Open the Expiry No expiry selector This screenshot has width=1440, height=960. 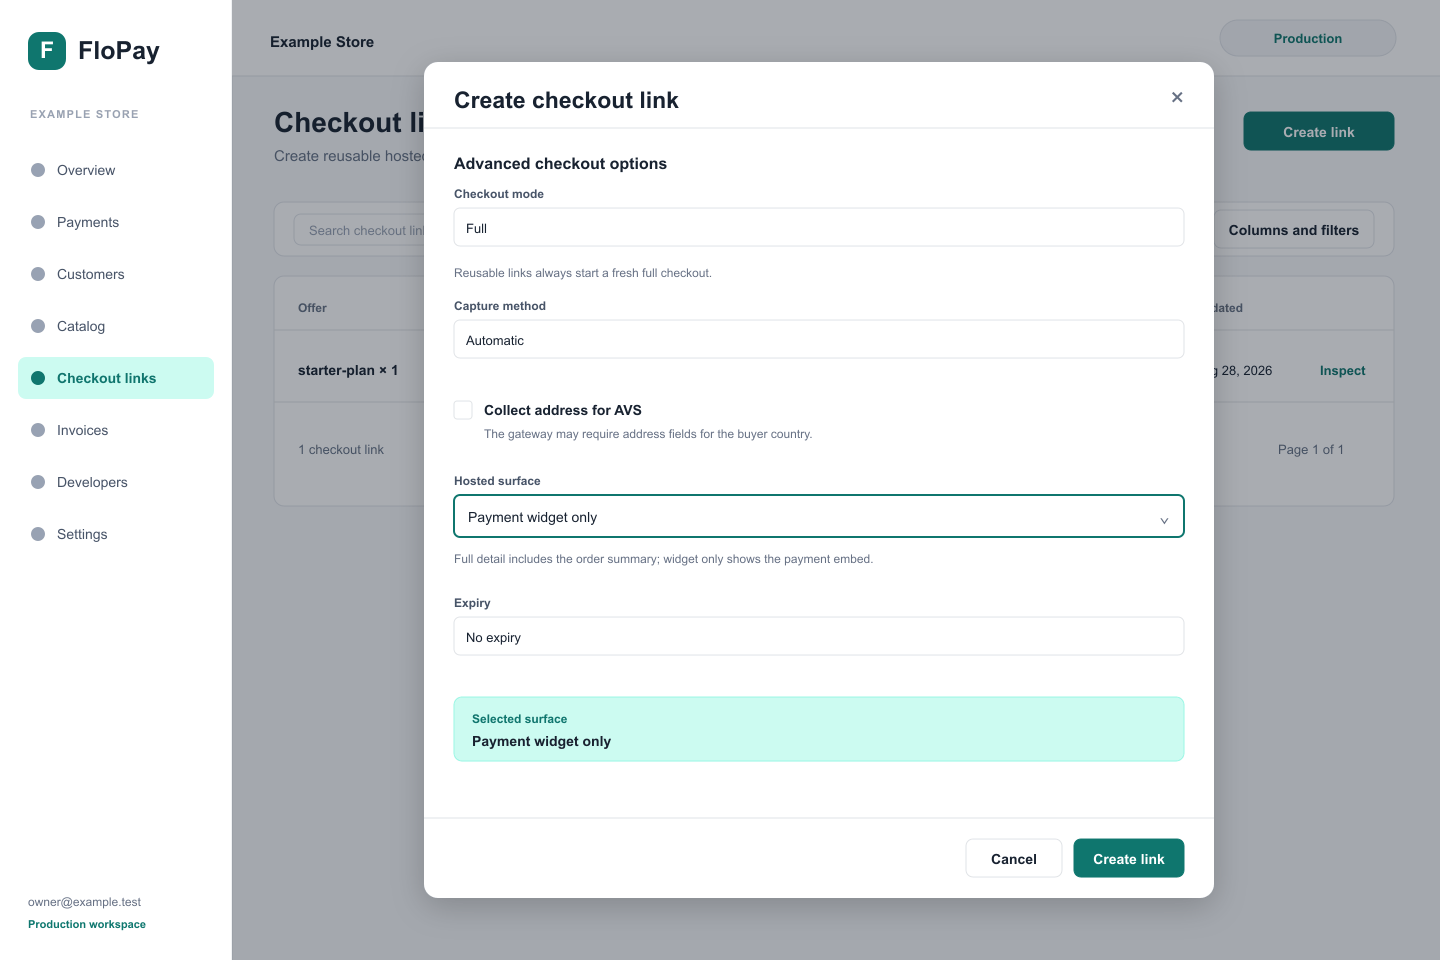[x=819, y=636]
